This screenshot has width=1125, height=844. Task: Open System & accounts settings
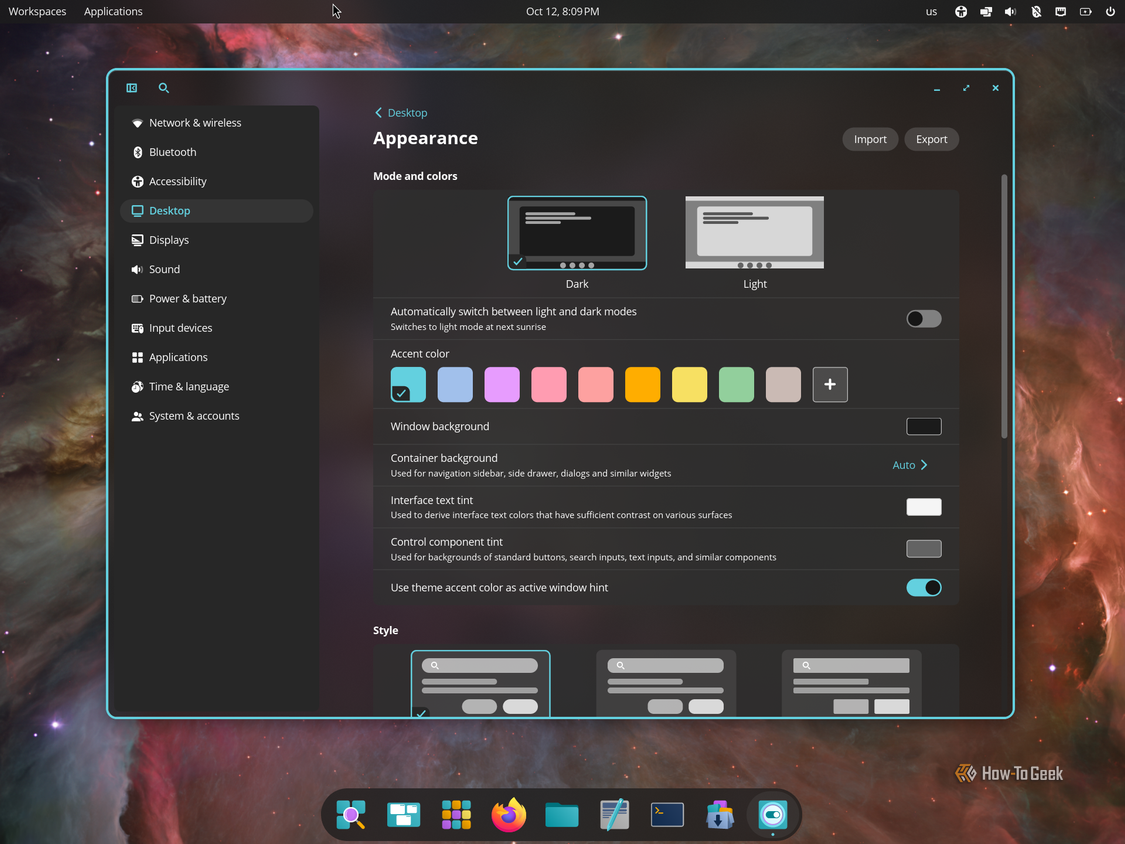tap(217, 416)
